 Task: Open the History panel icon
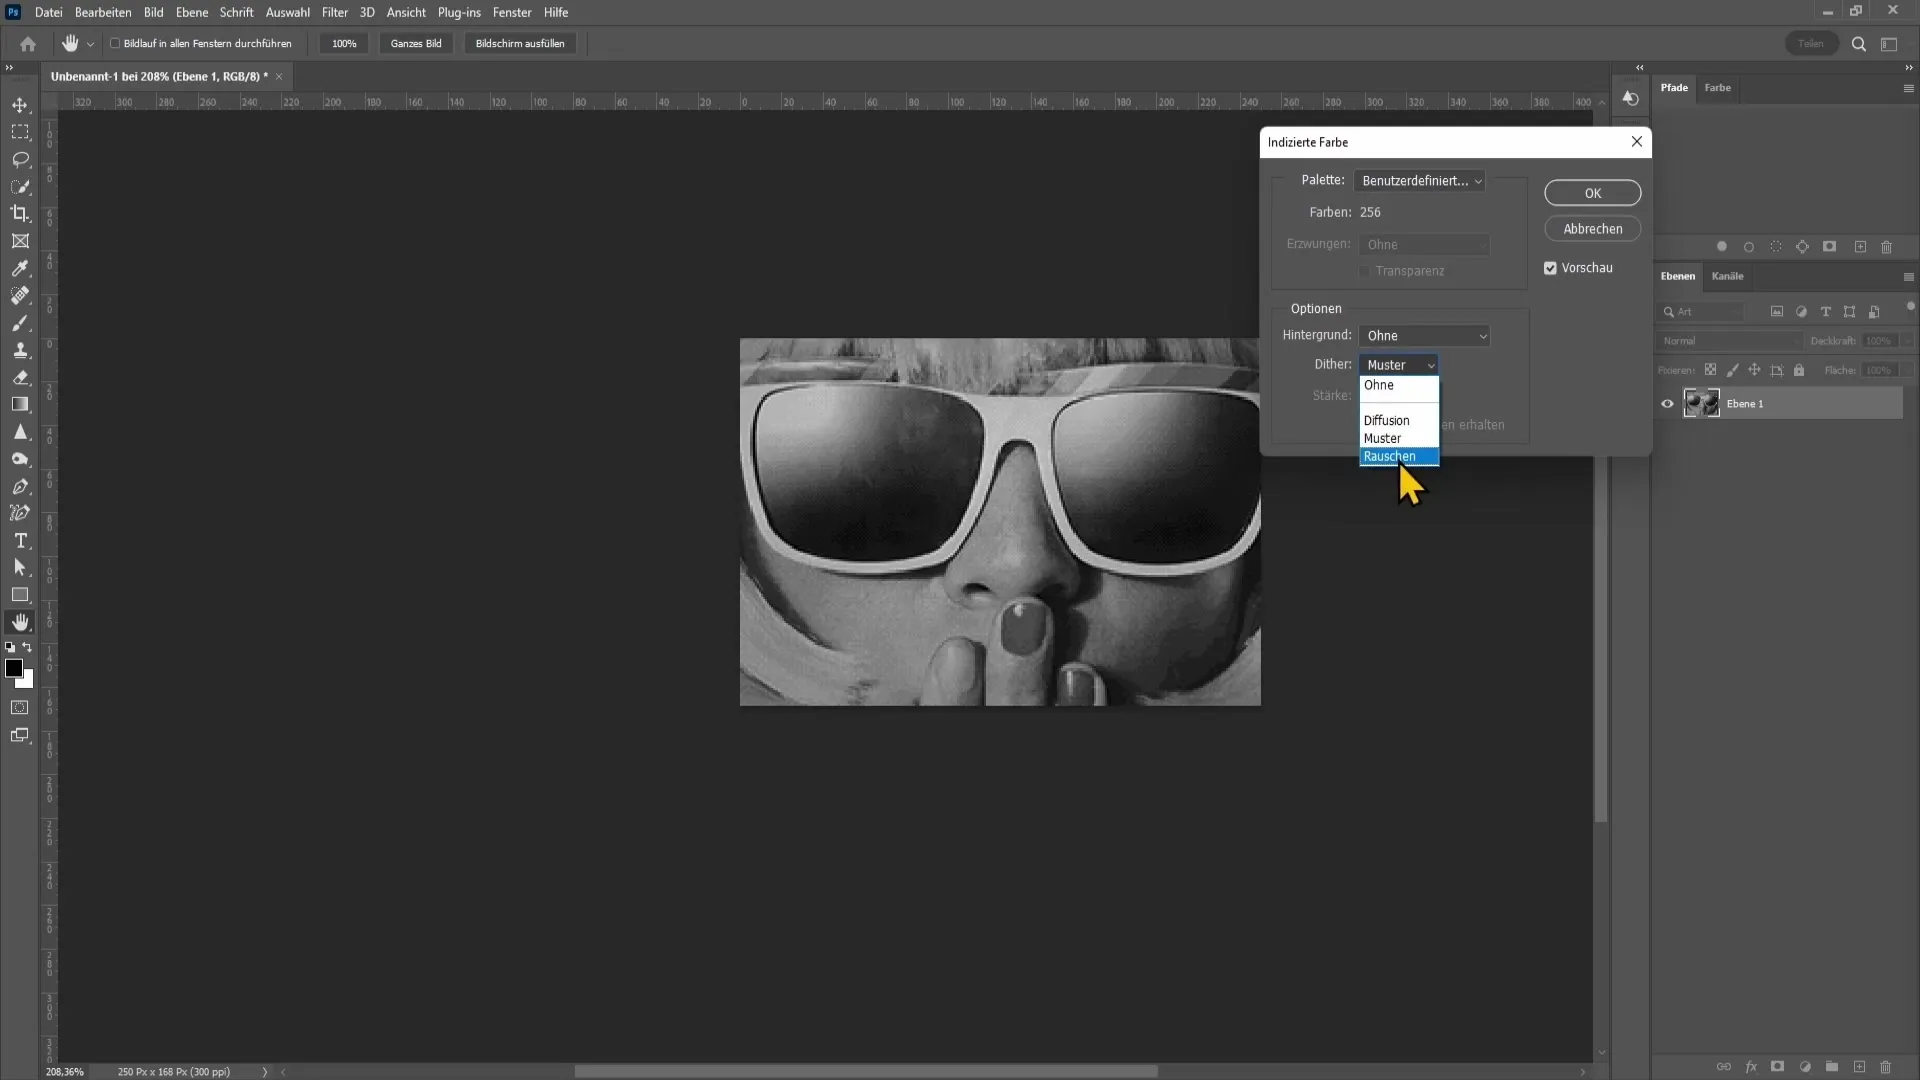point(1631,98)
